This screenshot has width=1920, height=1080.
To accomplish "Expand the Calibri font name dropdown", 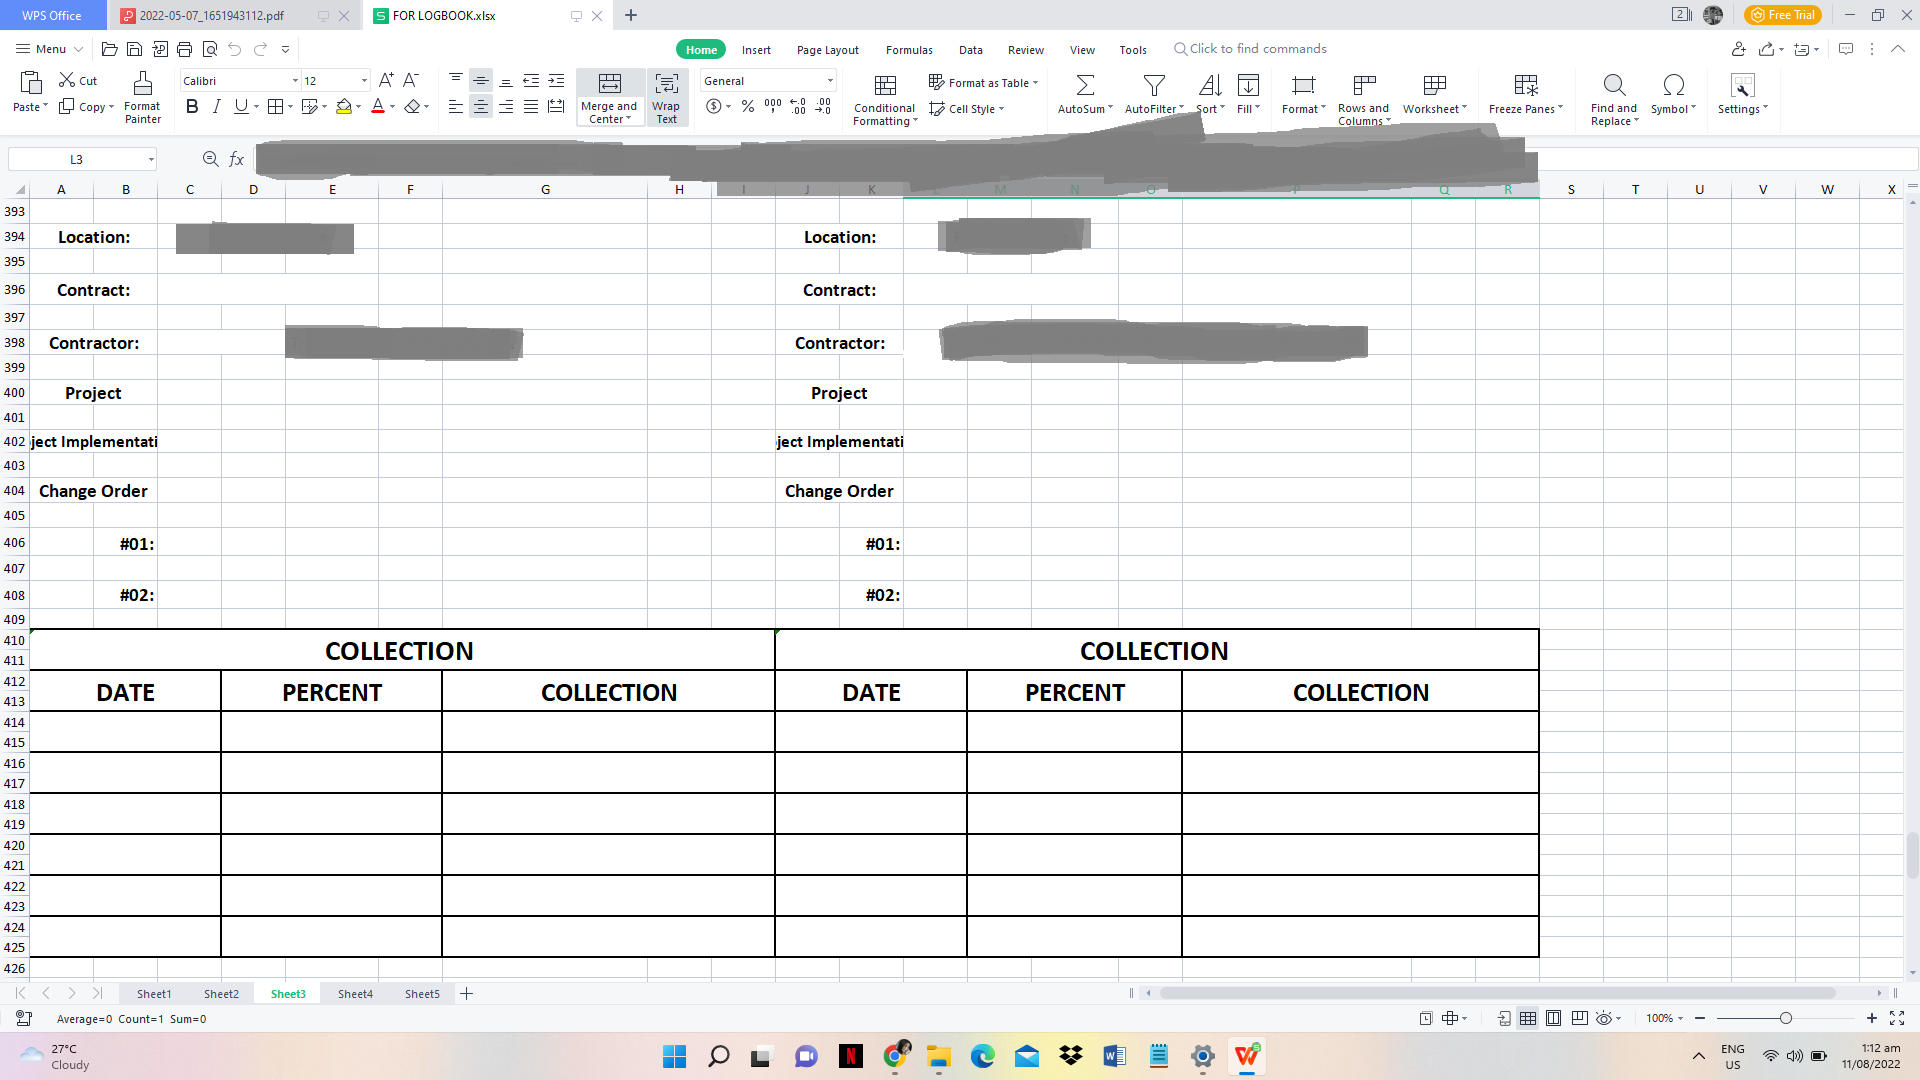I will pos(295,81).
